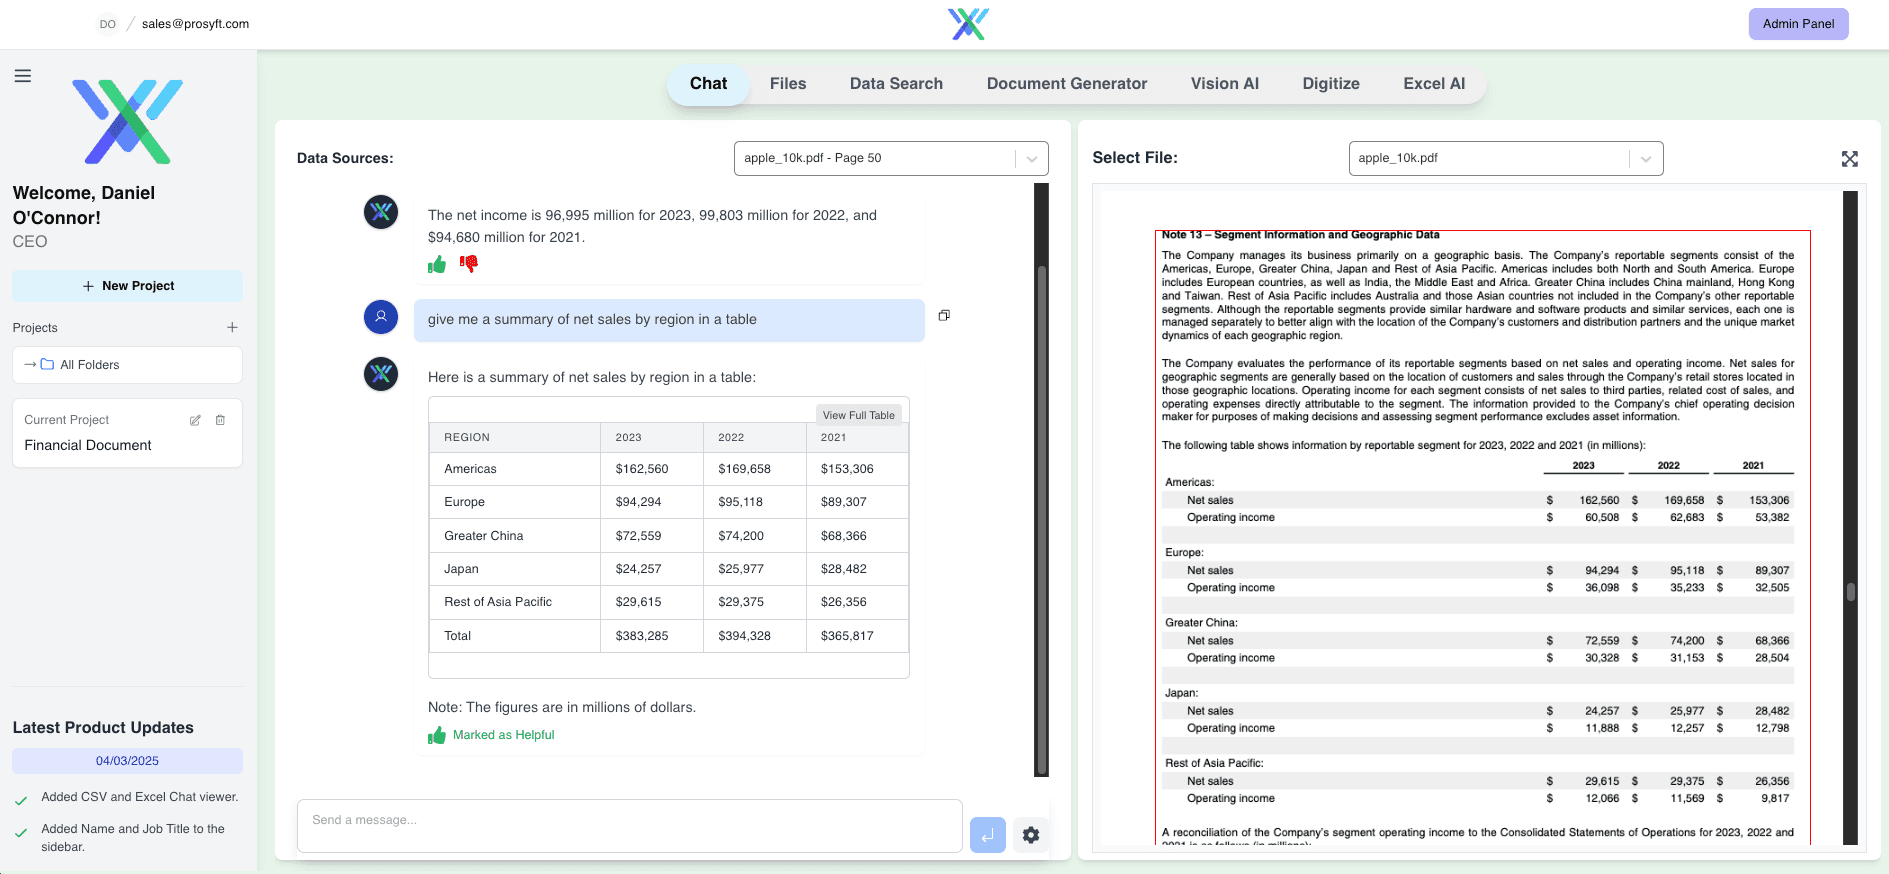The height and width of the screenshot is (874, 1889).
Task: Switch to the Files tab
Action: pos(788,84)
